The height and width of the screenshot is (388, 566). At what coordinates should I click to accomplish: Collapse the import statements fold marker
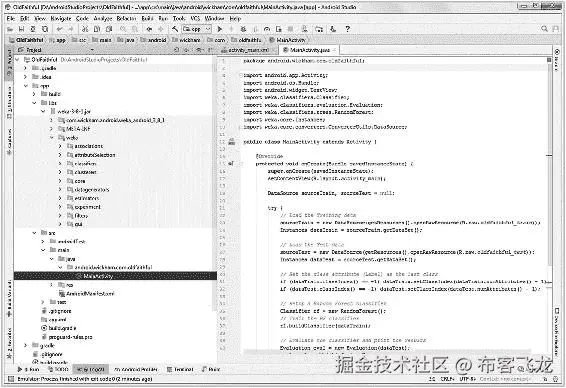(x=241, y=75)
